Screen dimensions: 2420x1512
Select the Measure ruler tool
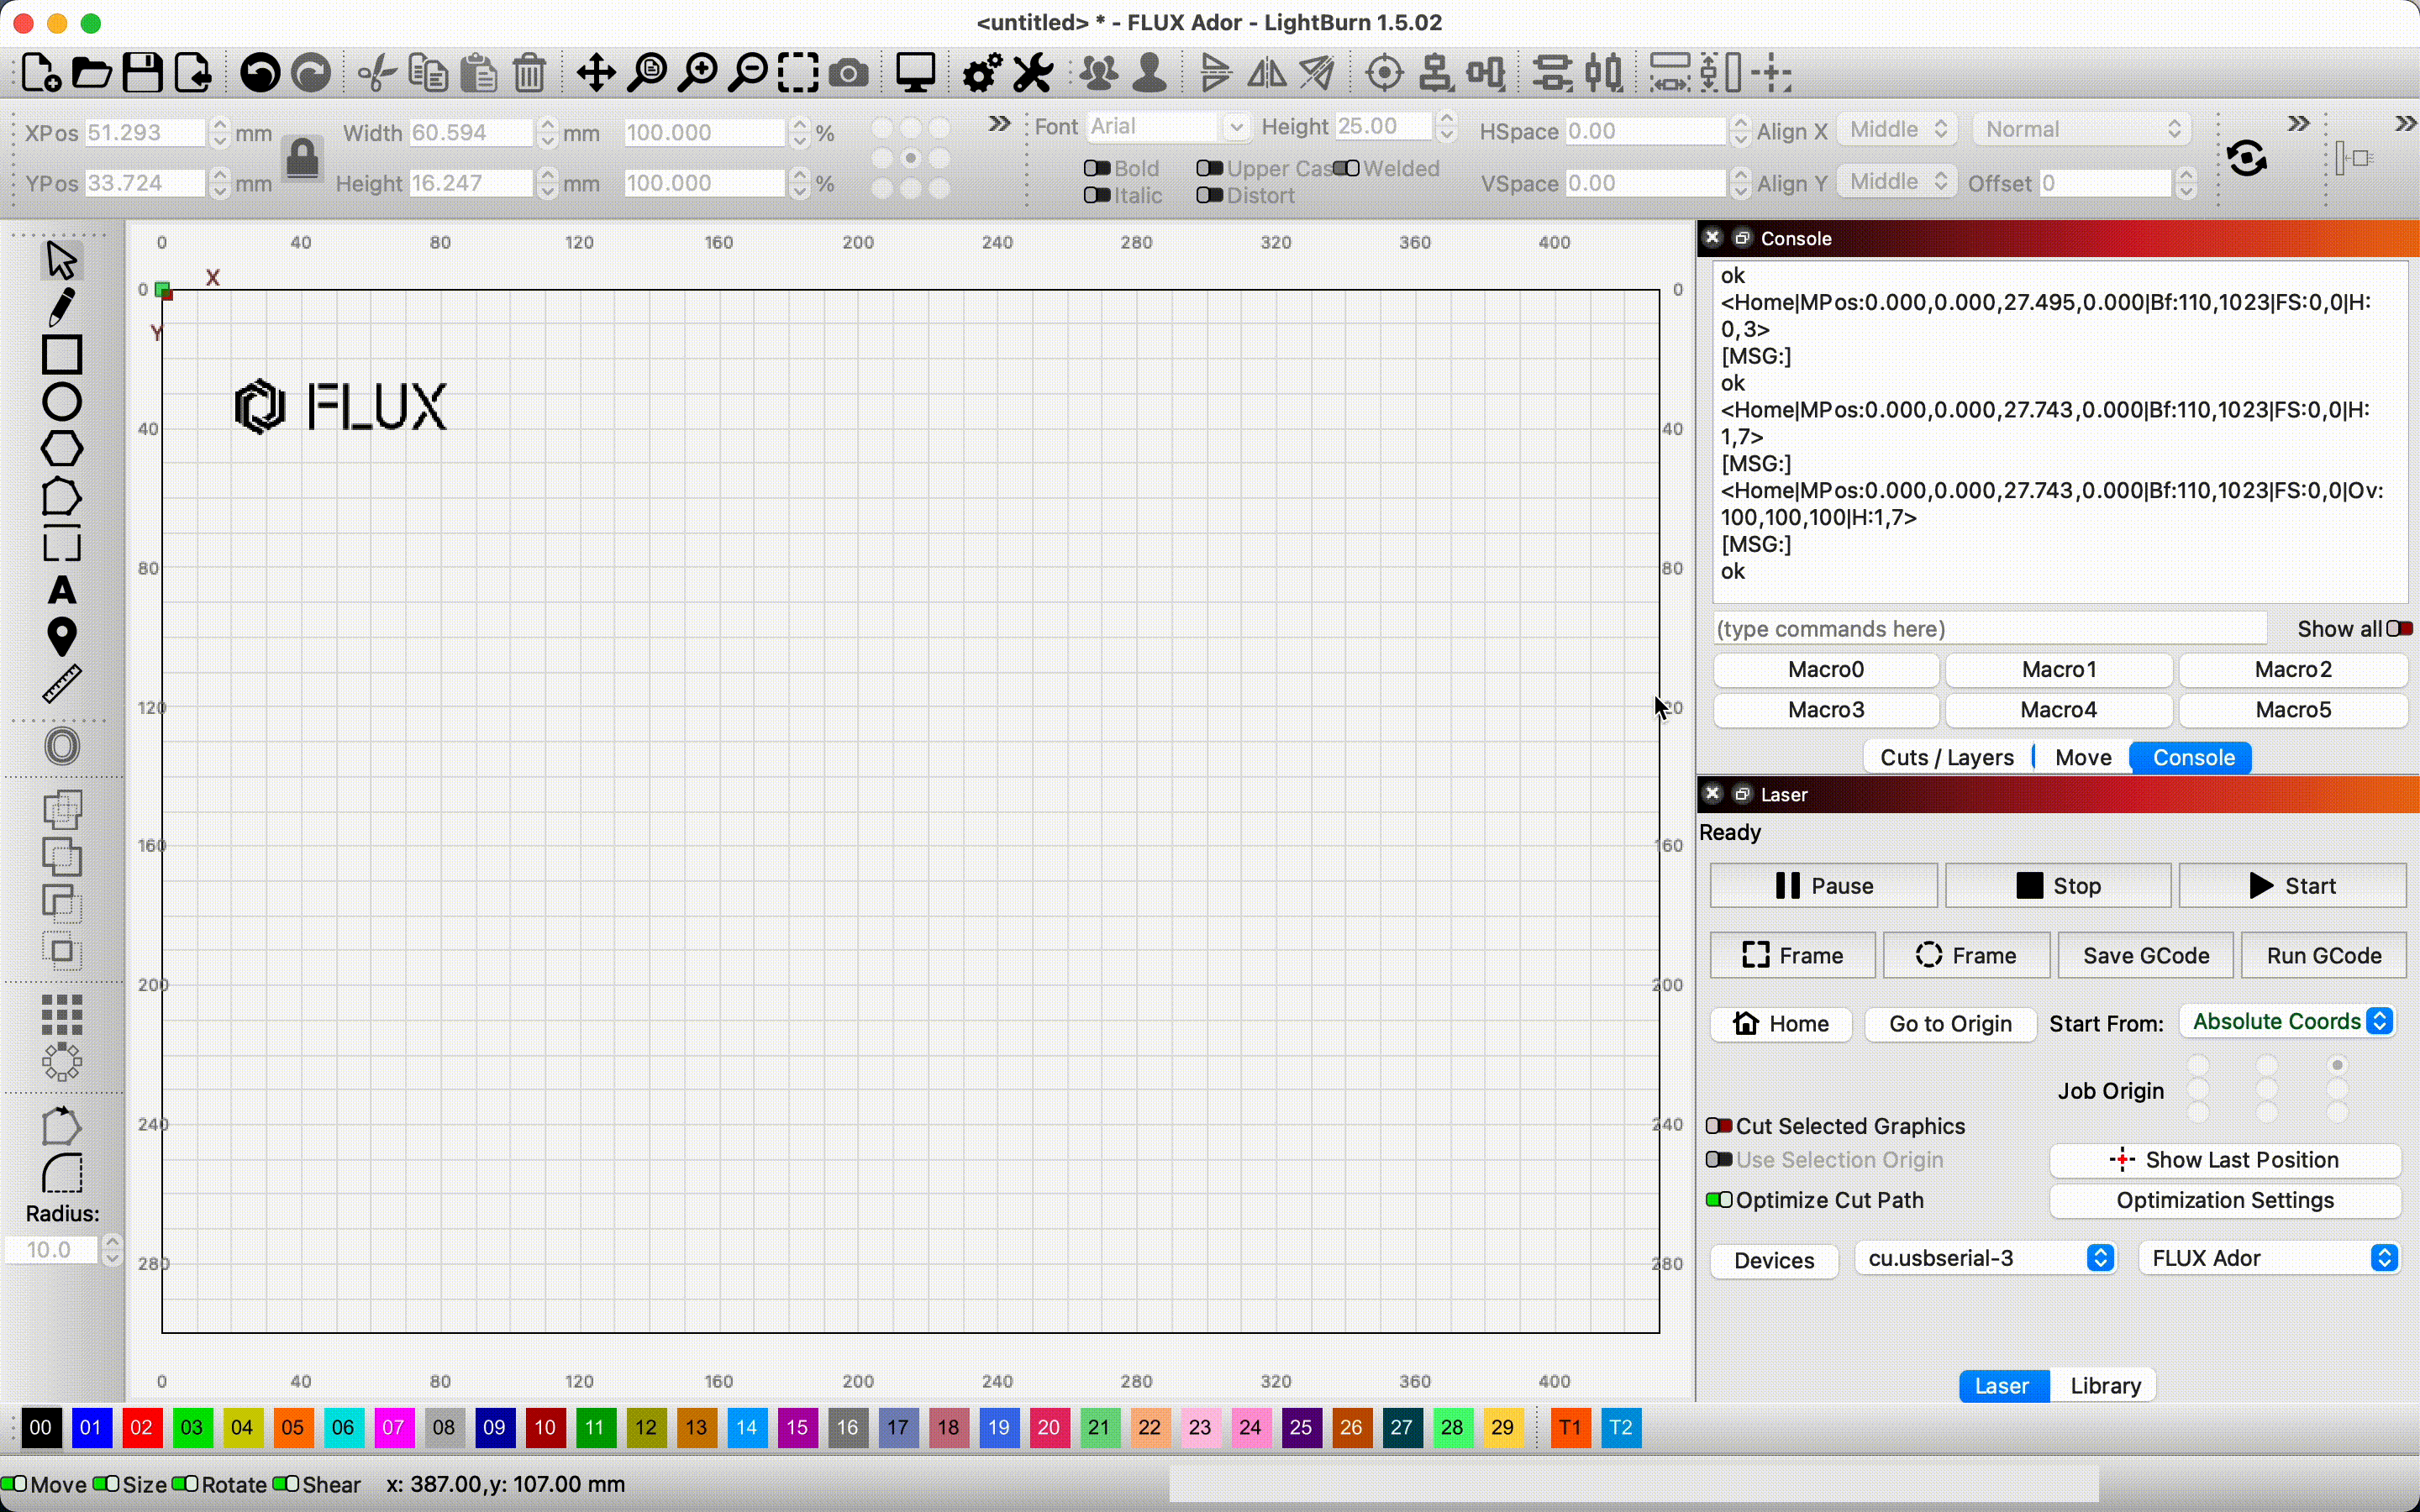click(61, 685)
